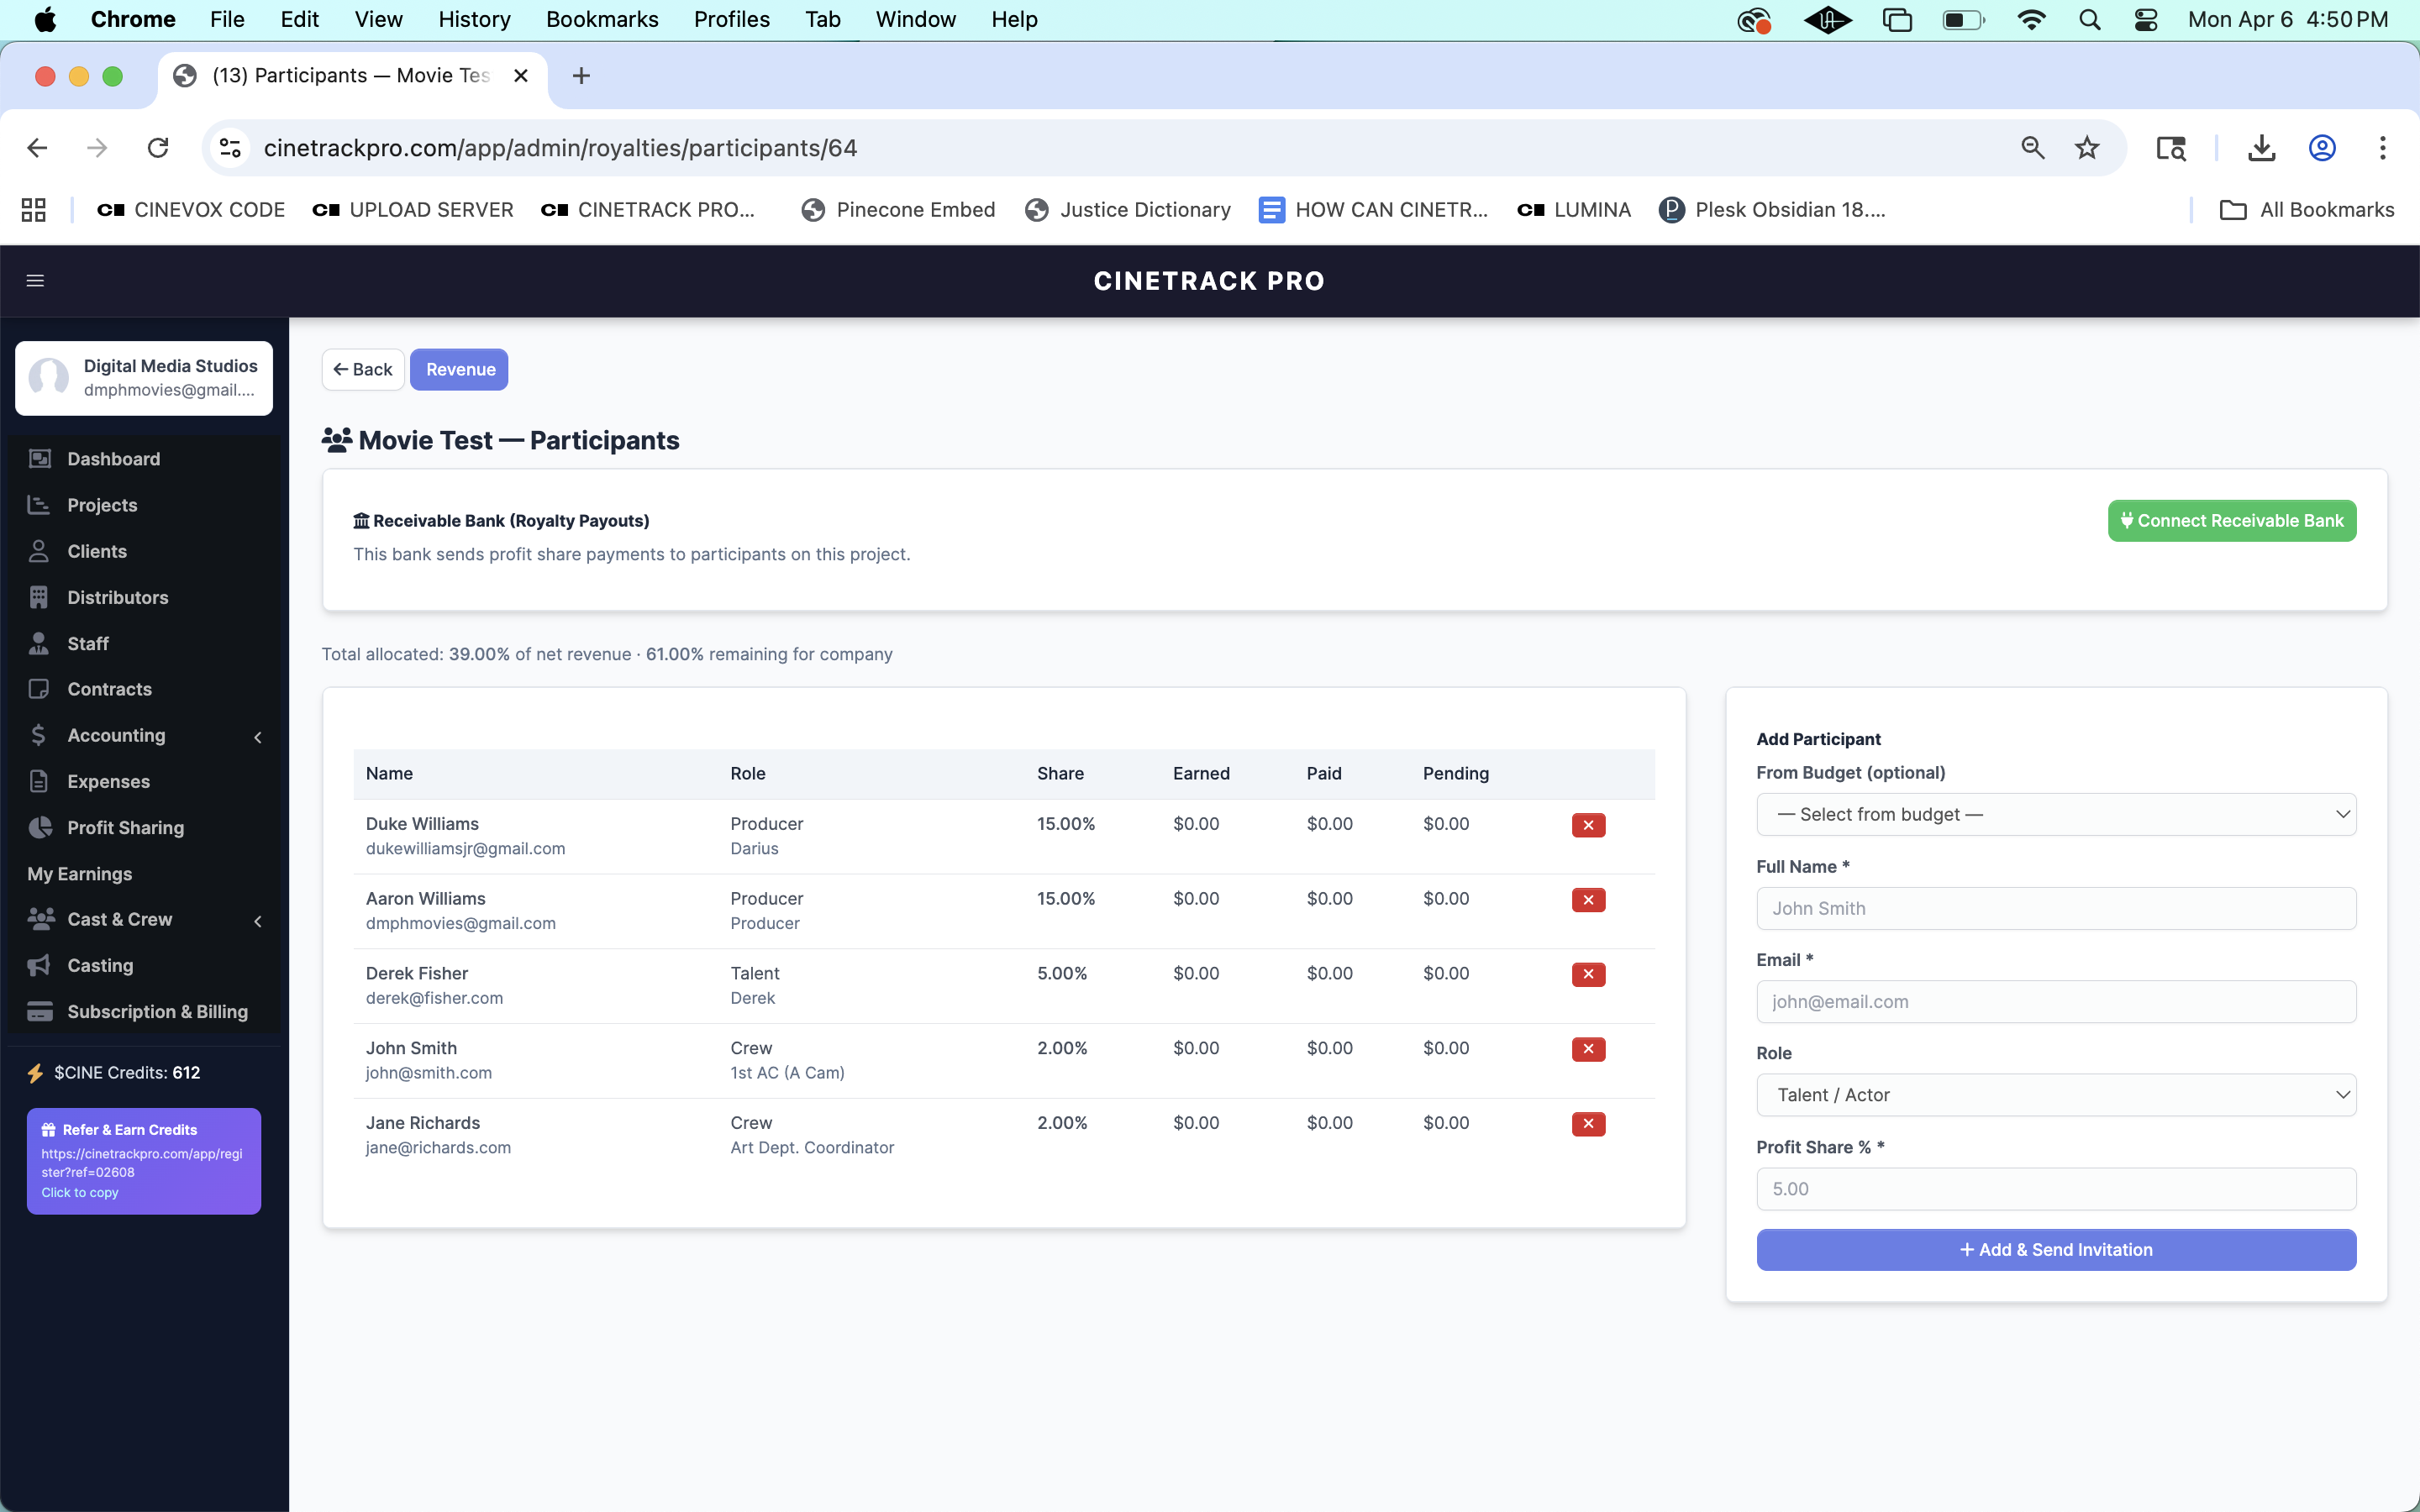Viewport: 2420px width, 1512px height.
Task: Switch to the Revenue tab
Action: coord(459,370)
